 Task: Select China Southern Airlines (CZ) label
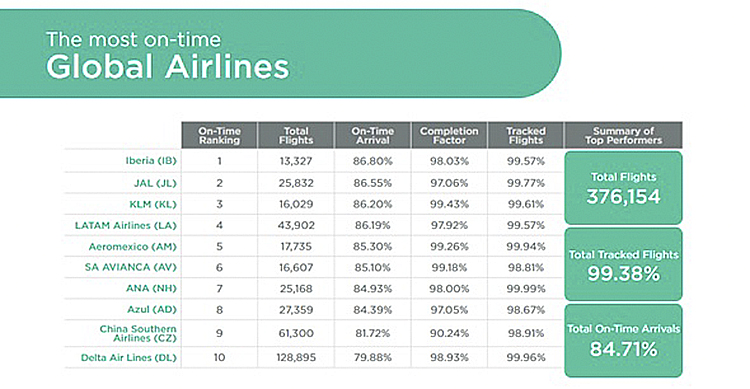click(x=138, y=333)
